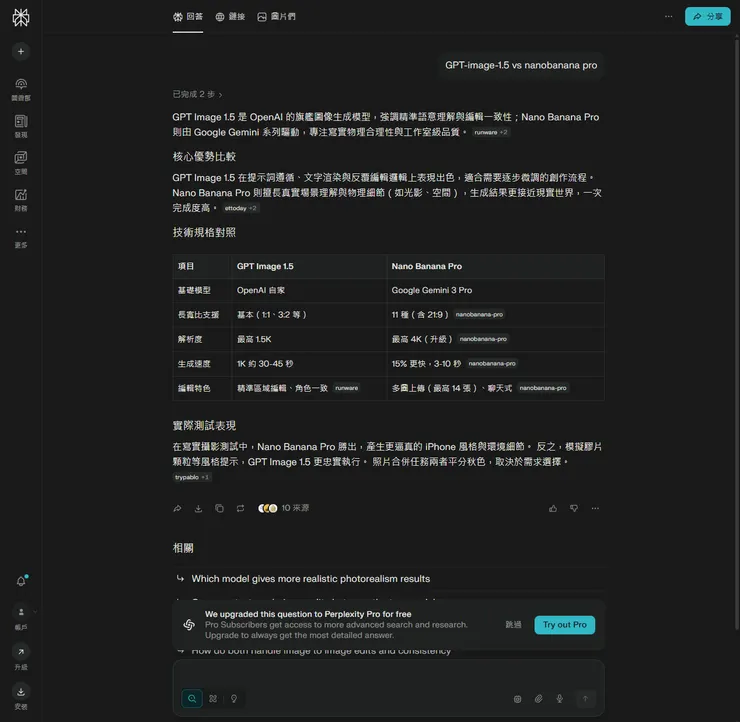The image size is (740, 722).
Task: Open the nanobanana-pro citation in 長寬比支援 row
Action: tap(479, 314)
